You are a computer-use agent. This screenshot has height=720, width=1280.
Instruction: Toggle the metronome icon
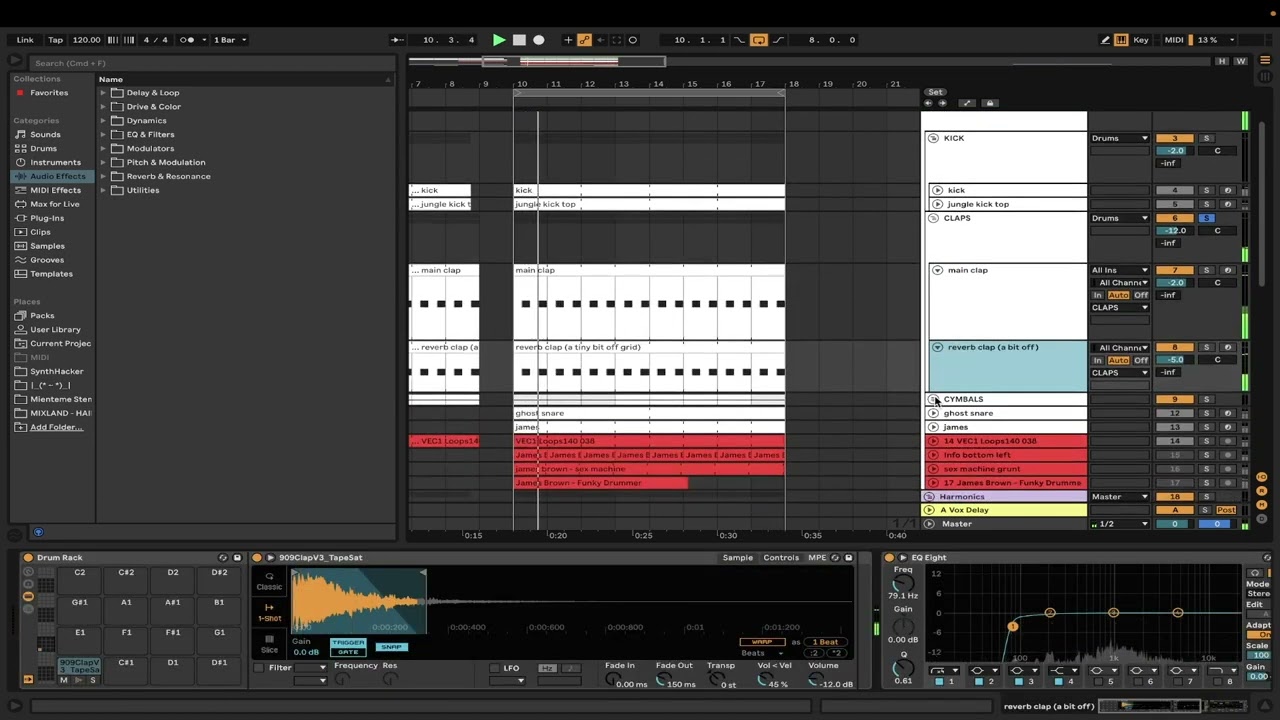pyautogui.click(x=187, y=40)
